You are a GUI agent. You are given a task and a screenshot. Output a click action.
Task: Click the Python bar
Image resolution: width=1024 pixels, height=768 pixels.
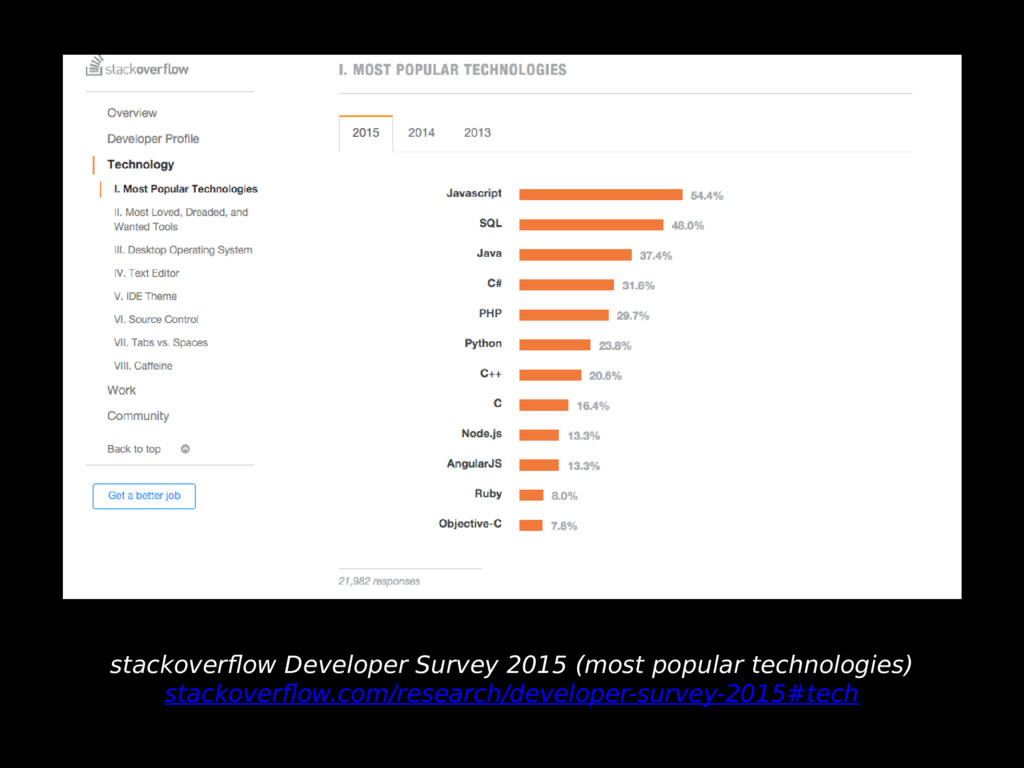pos(554,345)
